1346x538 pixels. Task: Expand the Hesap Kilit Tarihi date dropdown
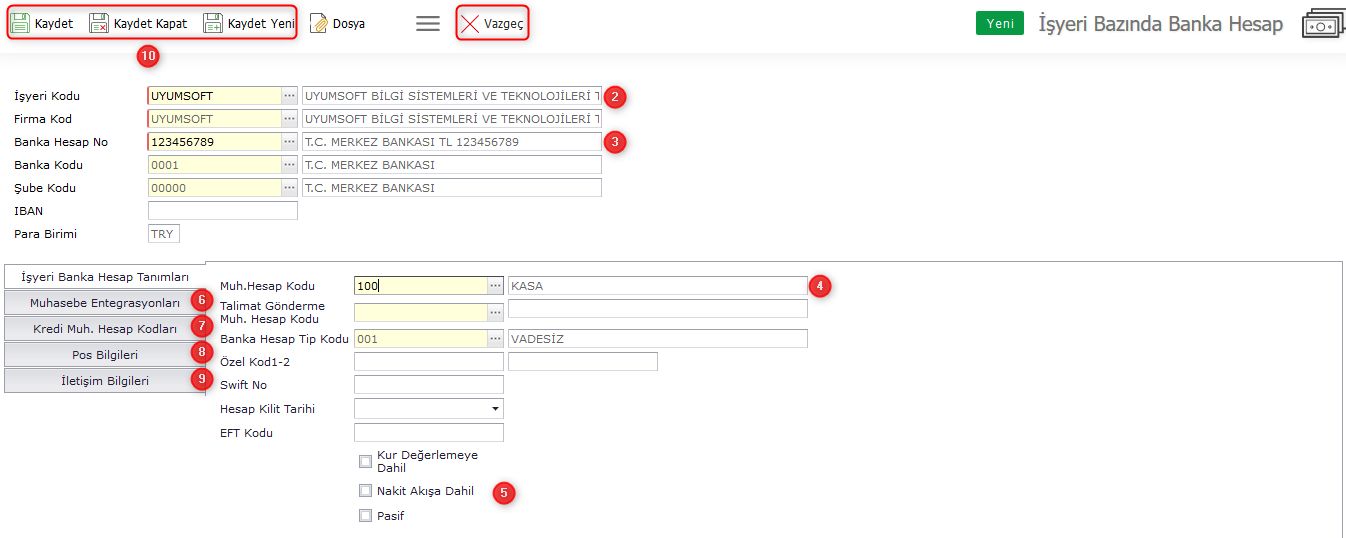click(495, 409)
